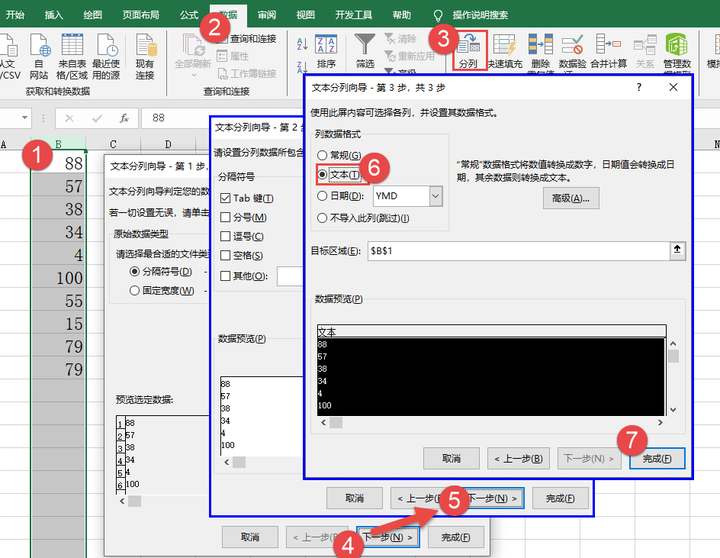
Task: Click step 3 preview vertical scrollbar down arrow
Action: coord(673,410)
